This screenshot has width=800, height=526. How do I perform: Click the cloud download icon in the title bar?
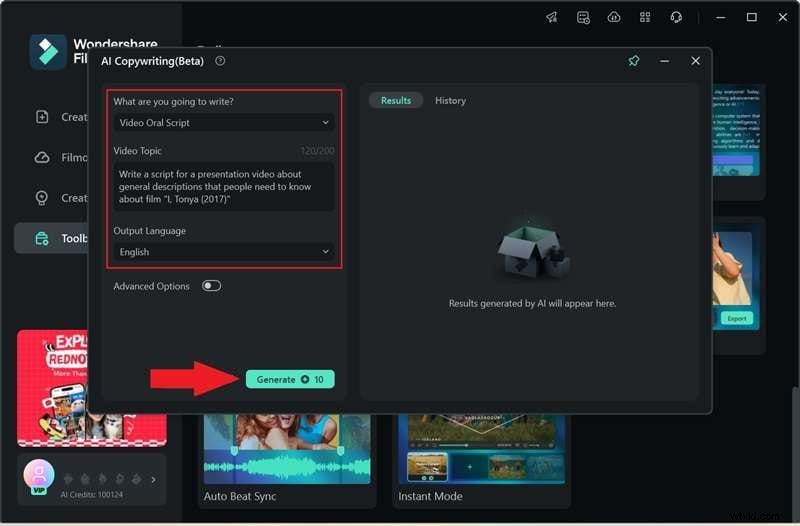pos(614,17)
